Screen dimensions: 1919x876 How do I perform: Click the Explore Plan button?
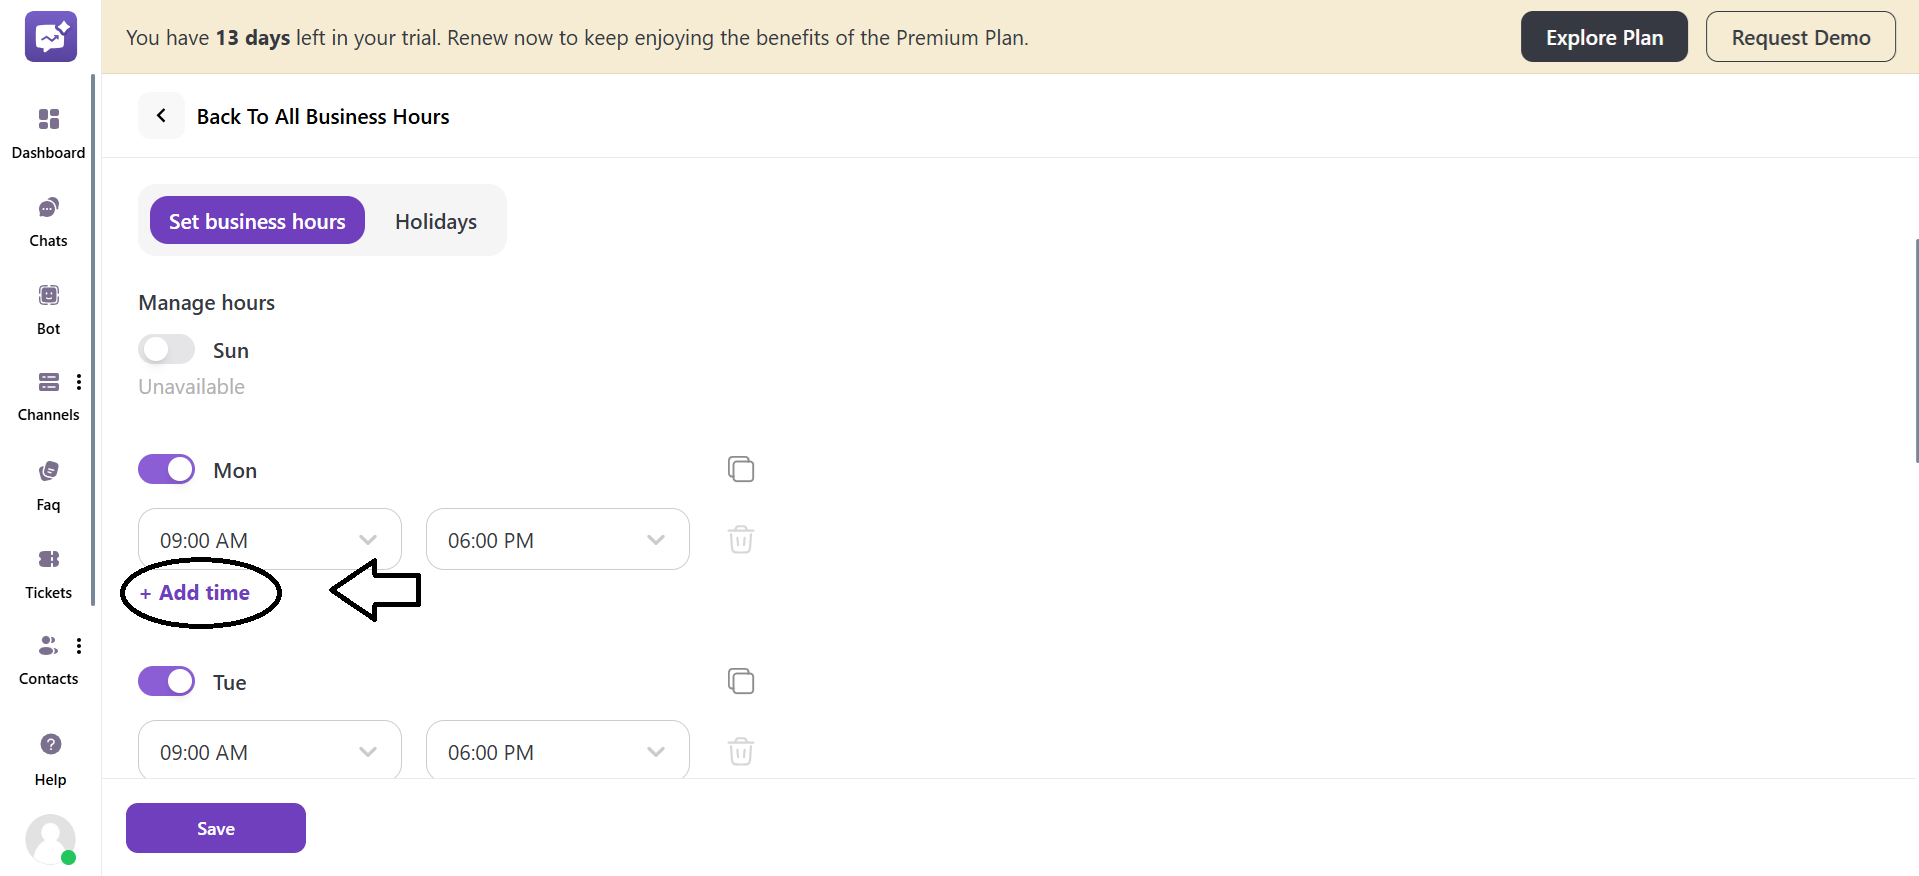[x=1604, y=37]
